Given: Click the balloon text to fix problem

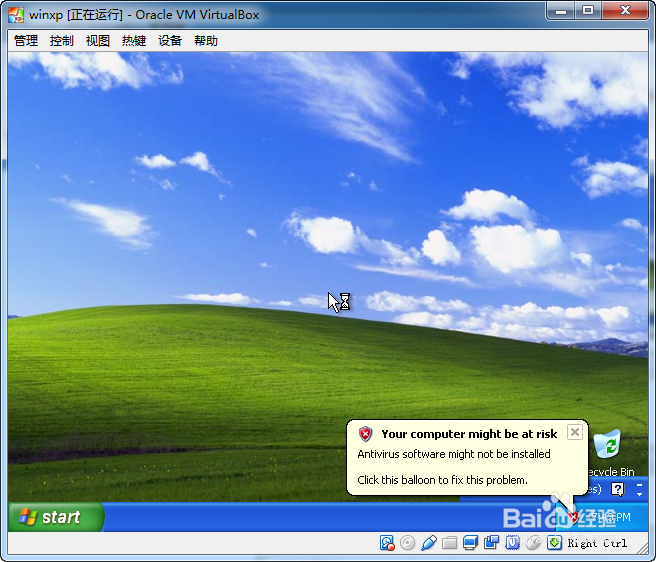Looking at the screenshot, I should tap(442, 480).
